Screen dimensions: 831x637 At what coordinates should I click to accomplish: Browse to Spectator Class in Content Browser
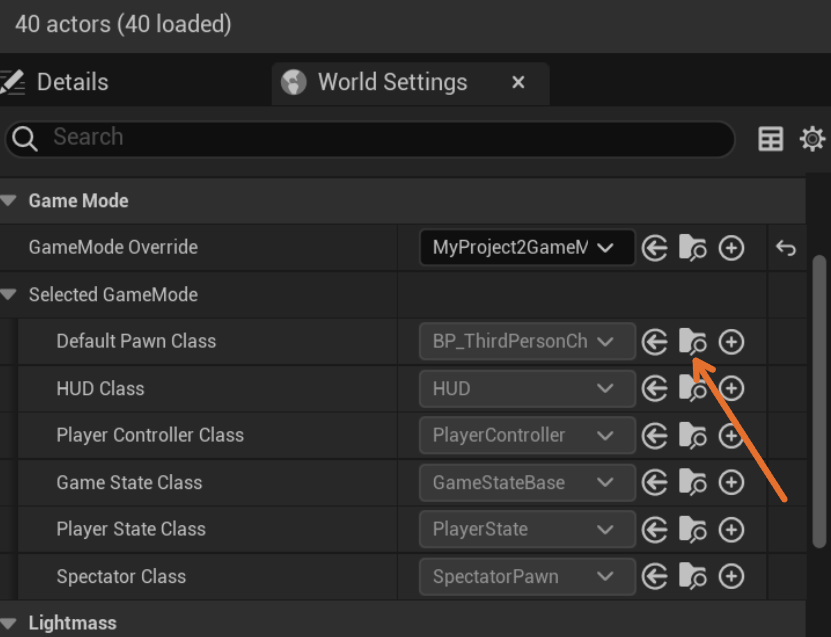692,577
